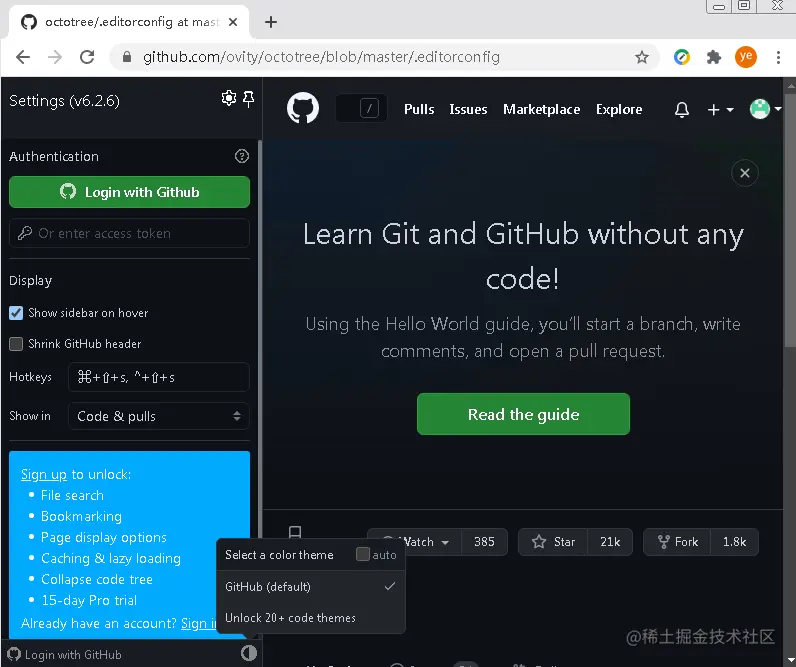Open a new browser tab
Image resolution: width=796 pixels, height=667 pixels.
271,22
